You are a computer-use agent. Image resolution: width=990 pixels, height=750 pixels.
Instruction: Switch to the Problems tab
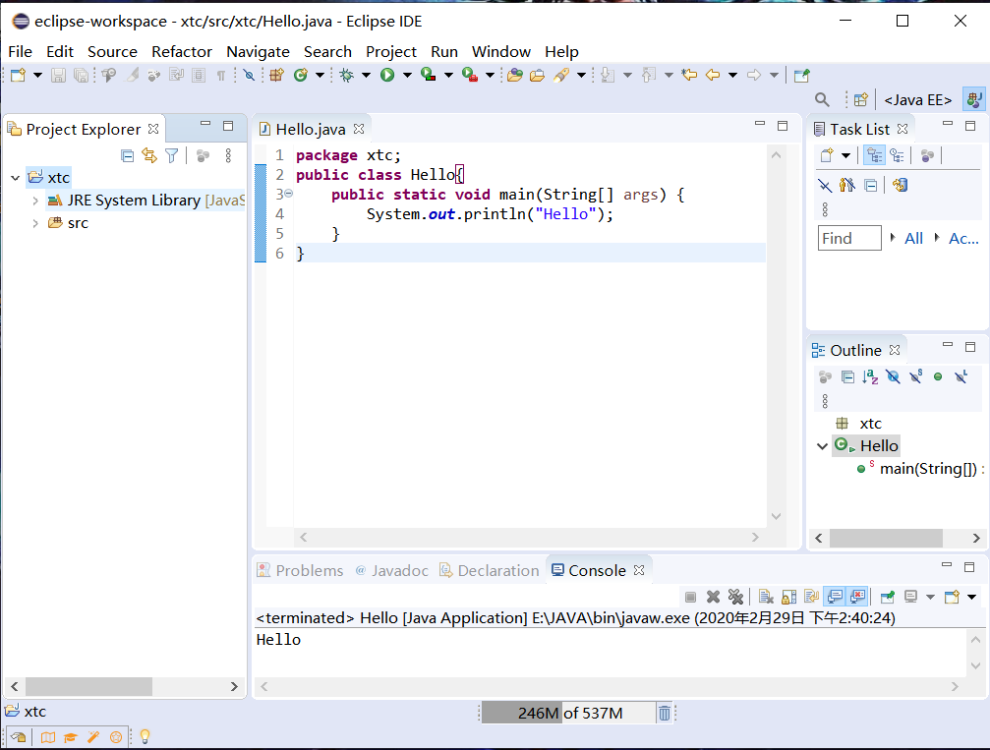tap(300, 570)
